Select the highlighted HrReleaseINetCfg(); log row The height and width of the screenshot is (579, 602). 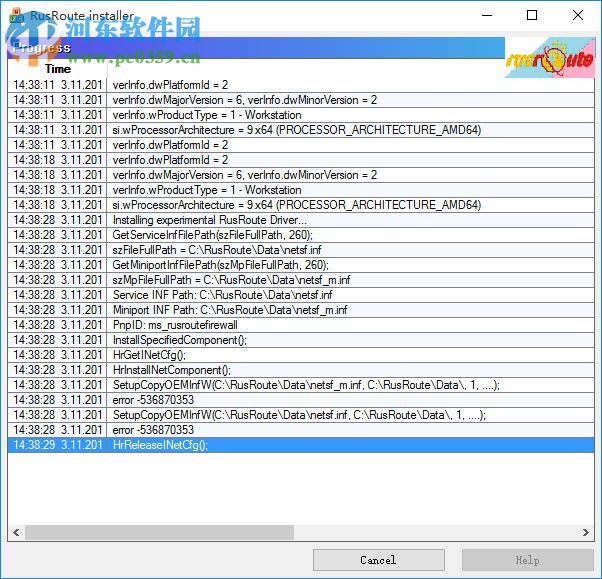(301, 445)
